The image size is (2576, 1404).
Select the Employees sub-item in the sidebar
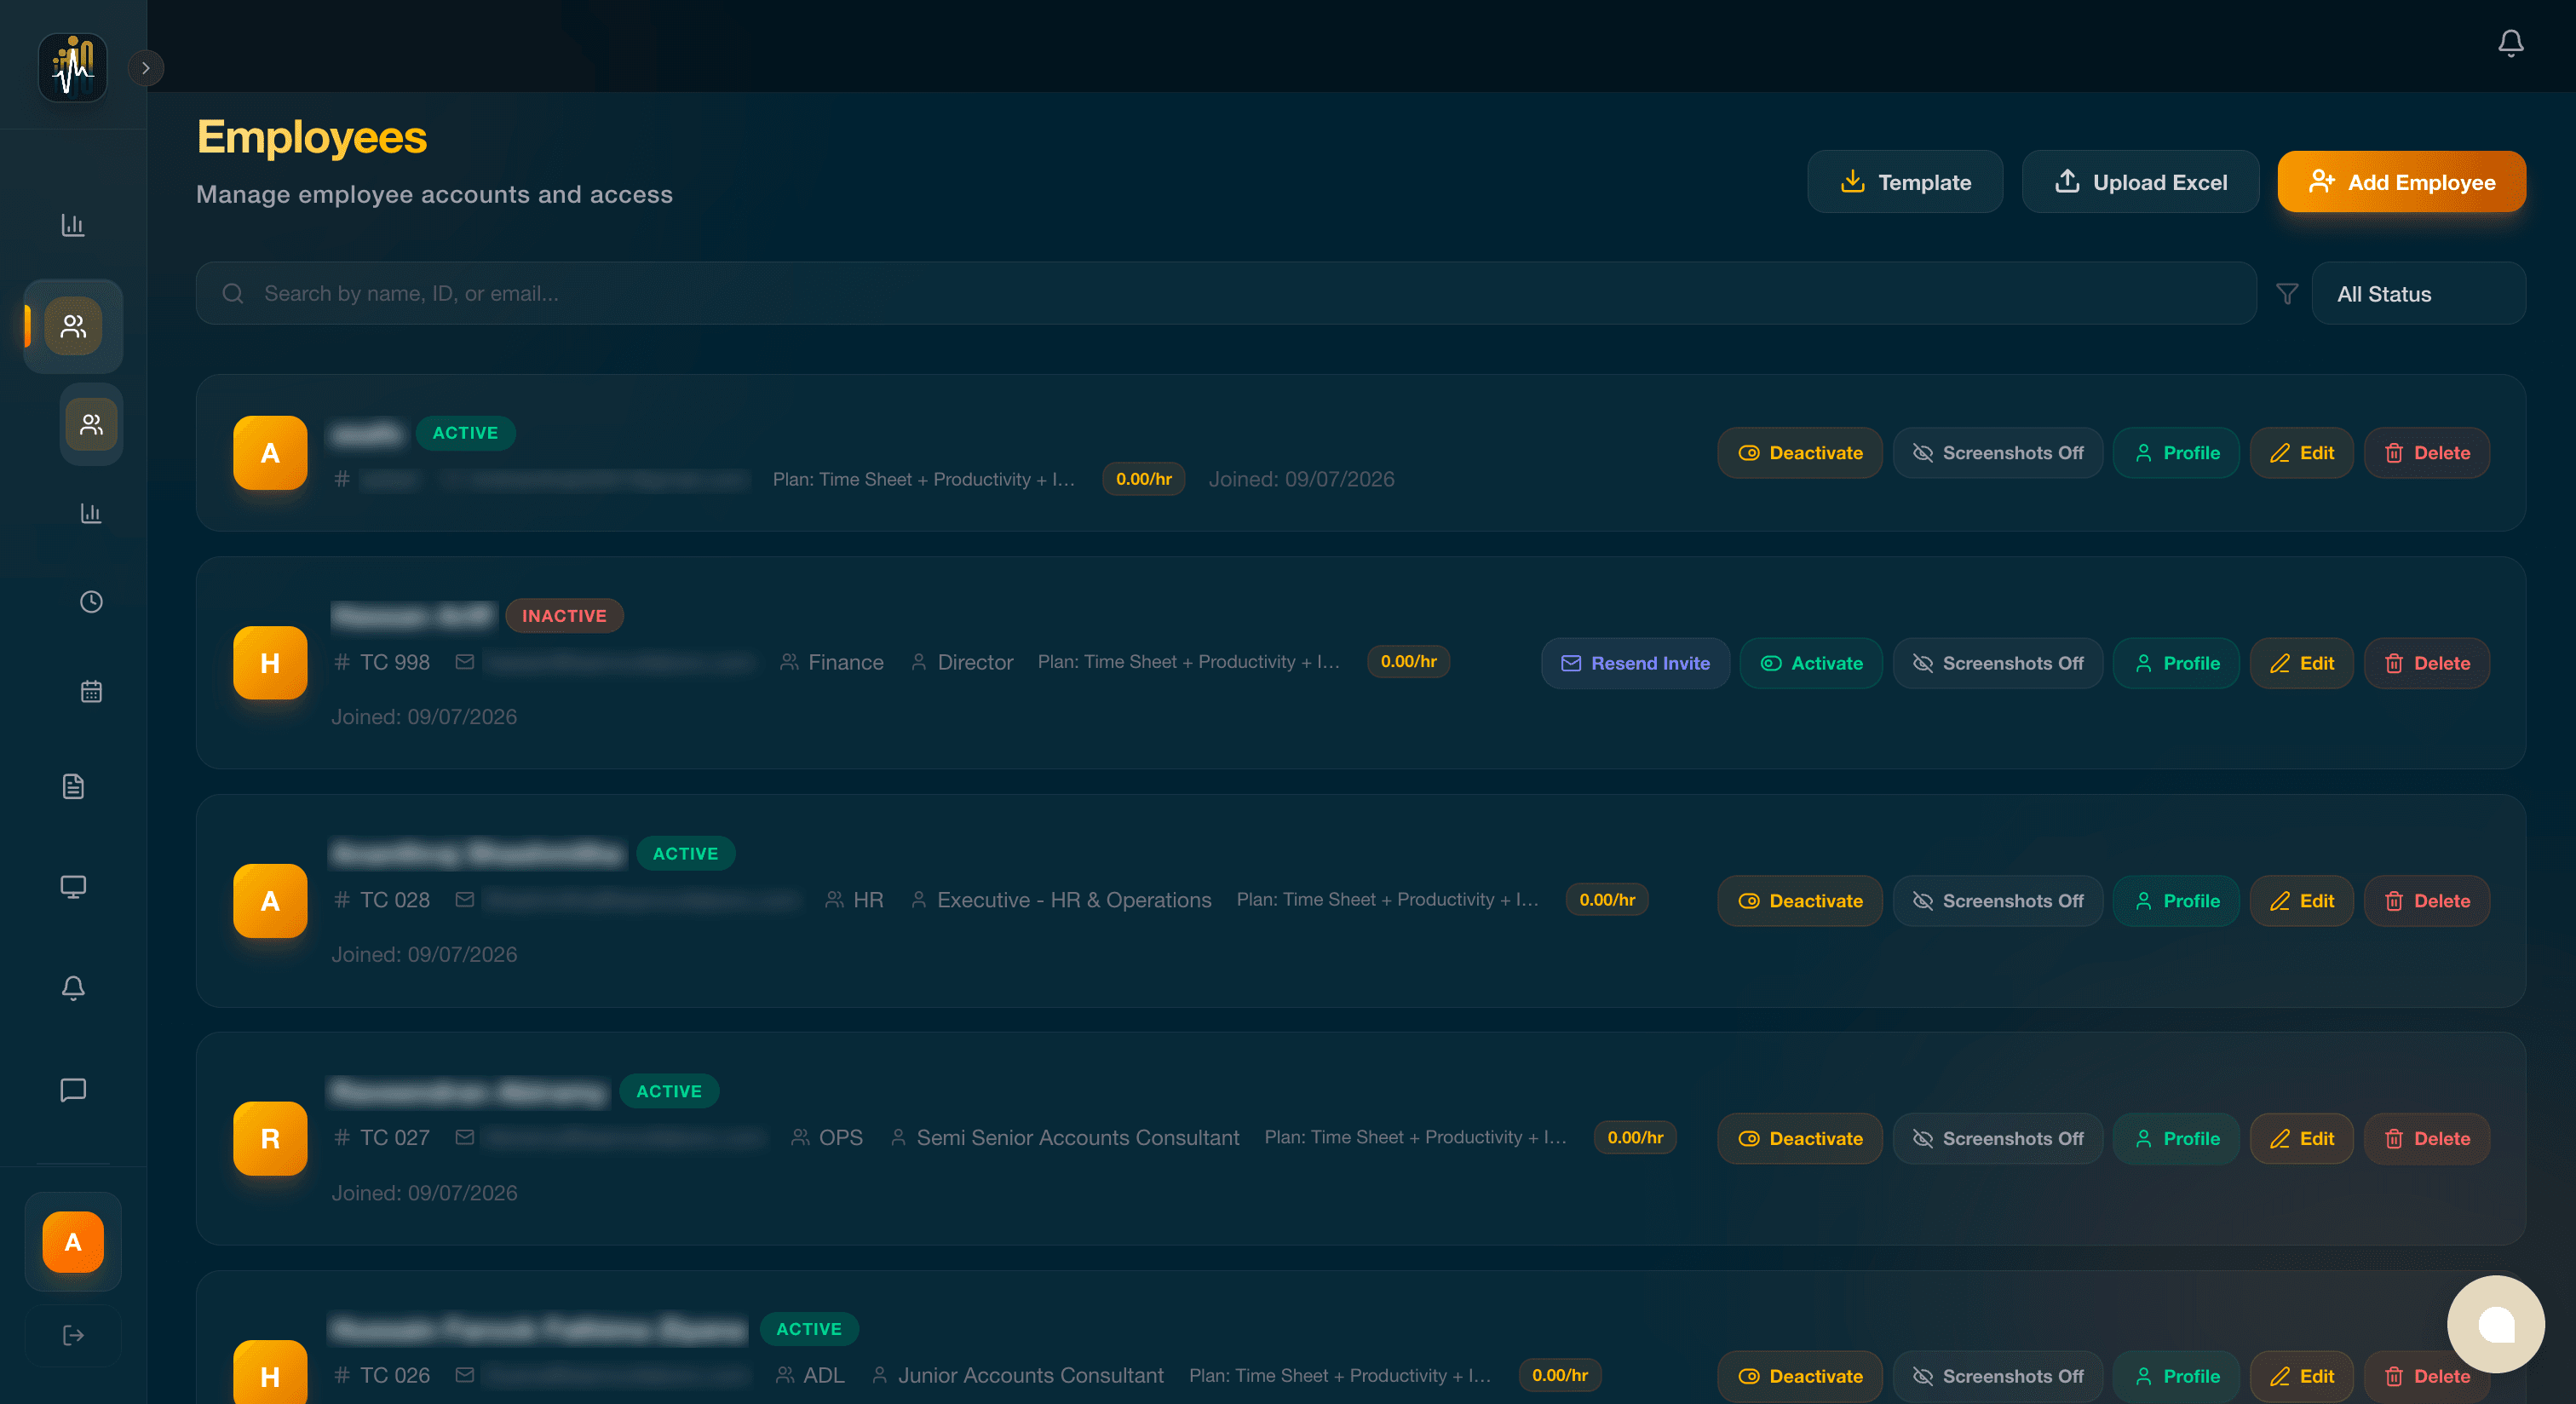point(91,425)
